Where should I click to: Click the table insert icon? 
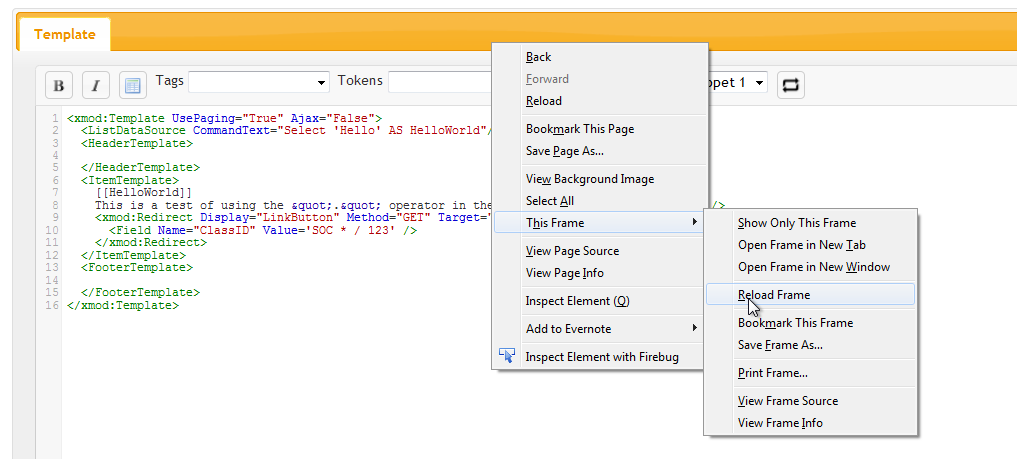pos(133,85)
